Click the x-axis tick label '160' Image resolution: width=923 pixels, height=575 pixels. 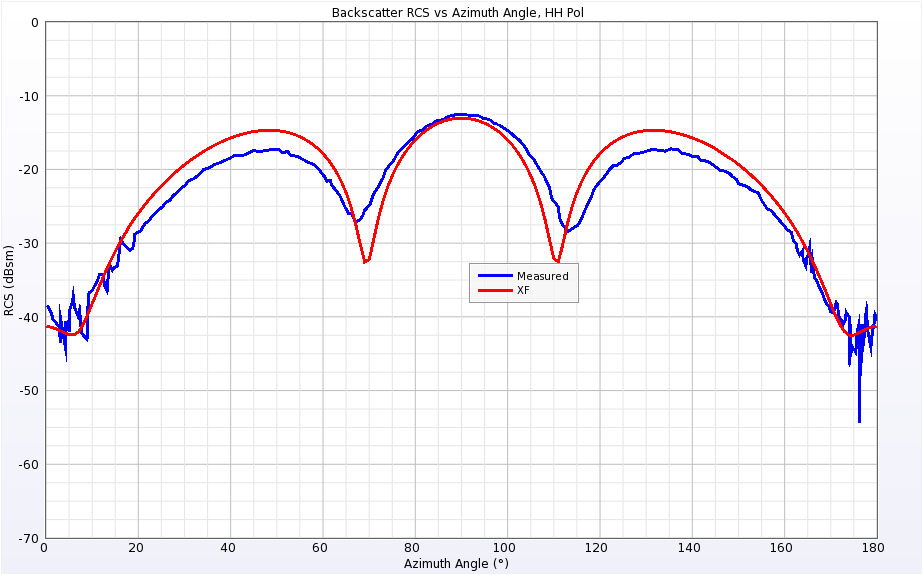tap(781, 548)
